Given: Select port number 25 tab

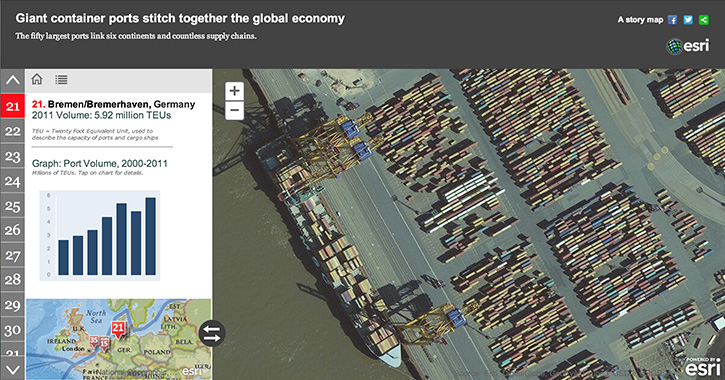Looking at the screenshot, I should 12,206.
